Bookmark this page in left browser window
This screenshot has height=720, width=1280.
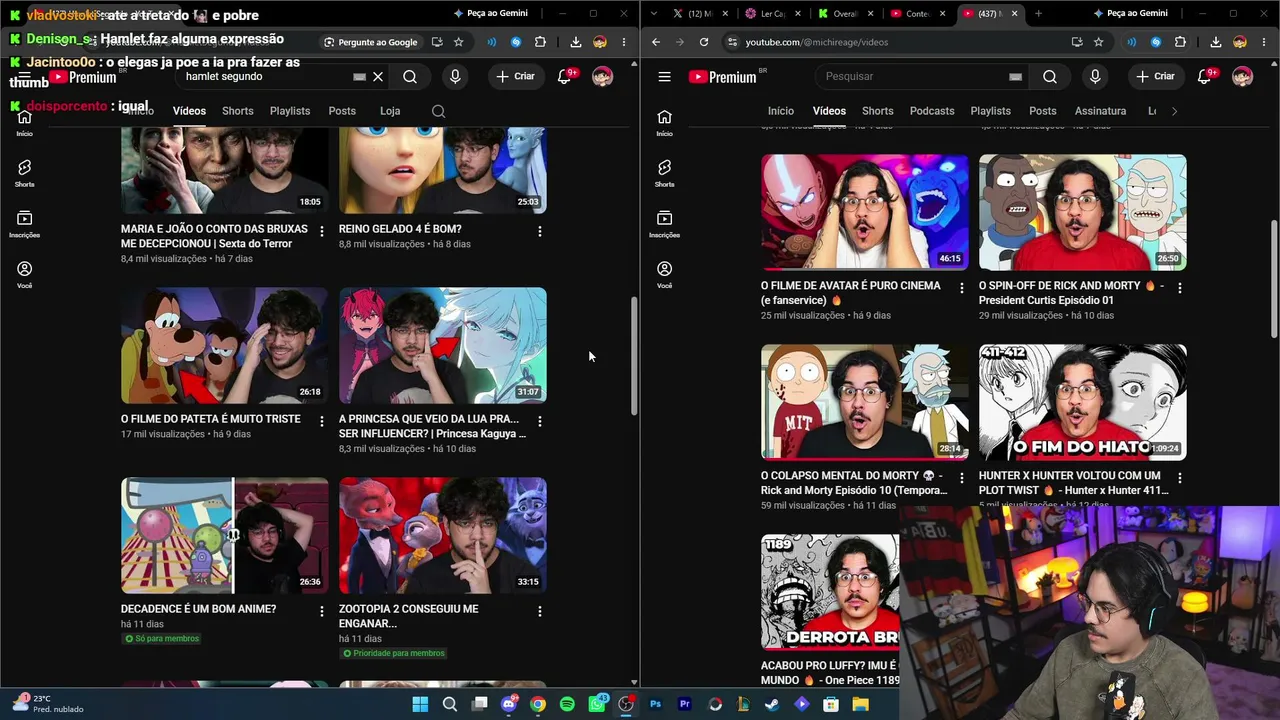458,42
